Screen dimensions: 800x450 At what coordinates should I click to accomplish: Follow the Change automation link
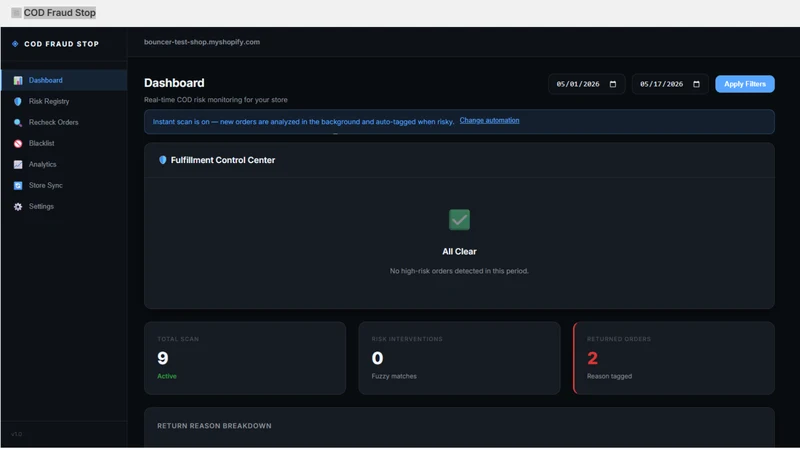(x=489, y=120)
